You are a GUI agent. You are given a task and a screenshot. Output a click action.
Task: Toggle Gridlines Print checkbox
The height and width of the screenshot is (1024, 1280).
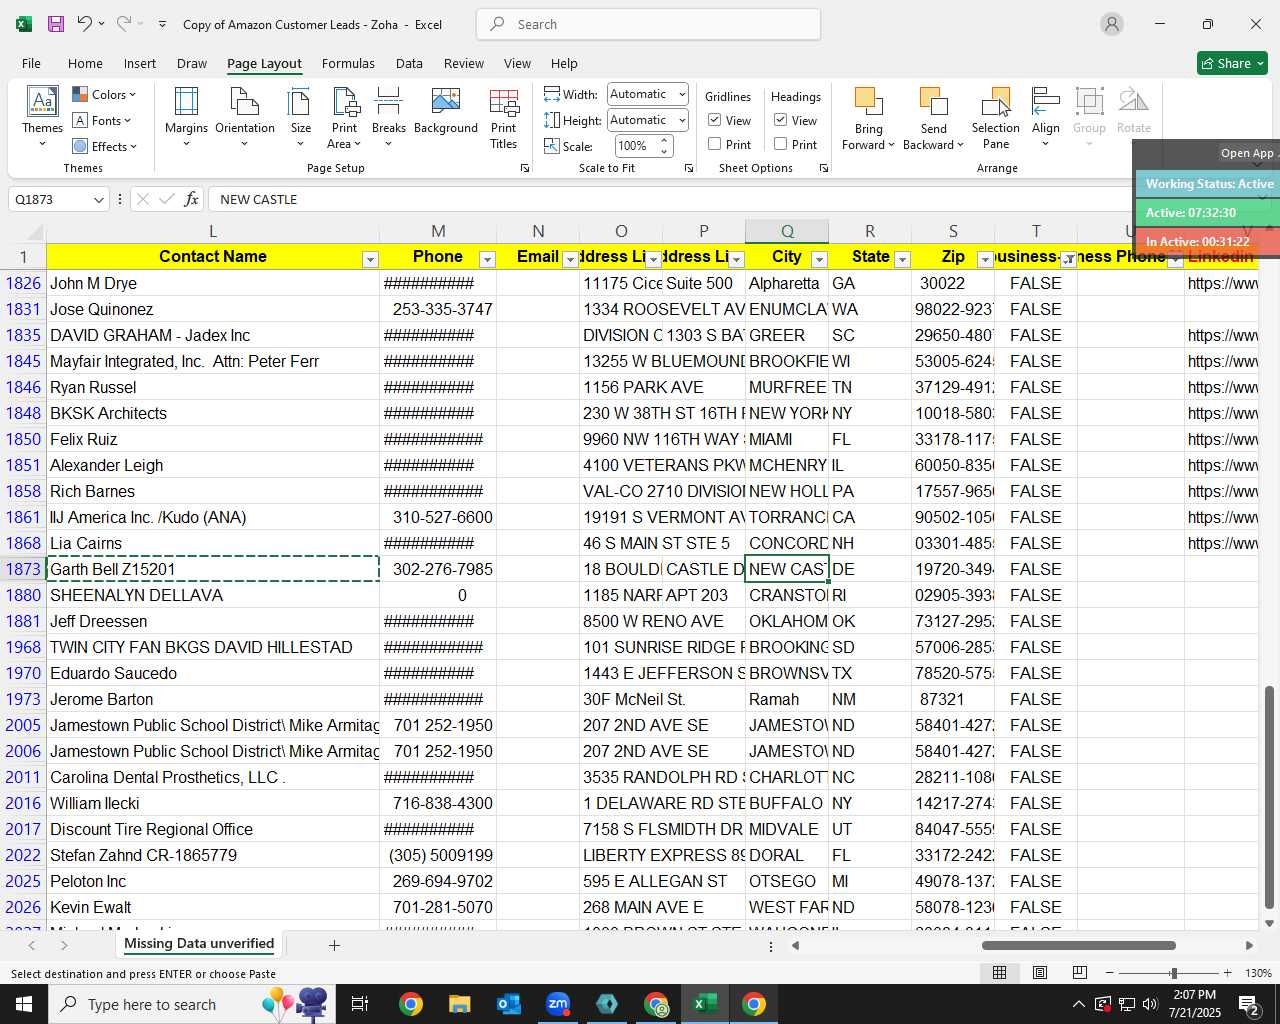tap(715, 144)
